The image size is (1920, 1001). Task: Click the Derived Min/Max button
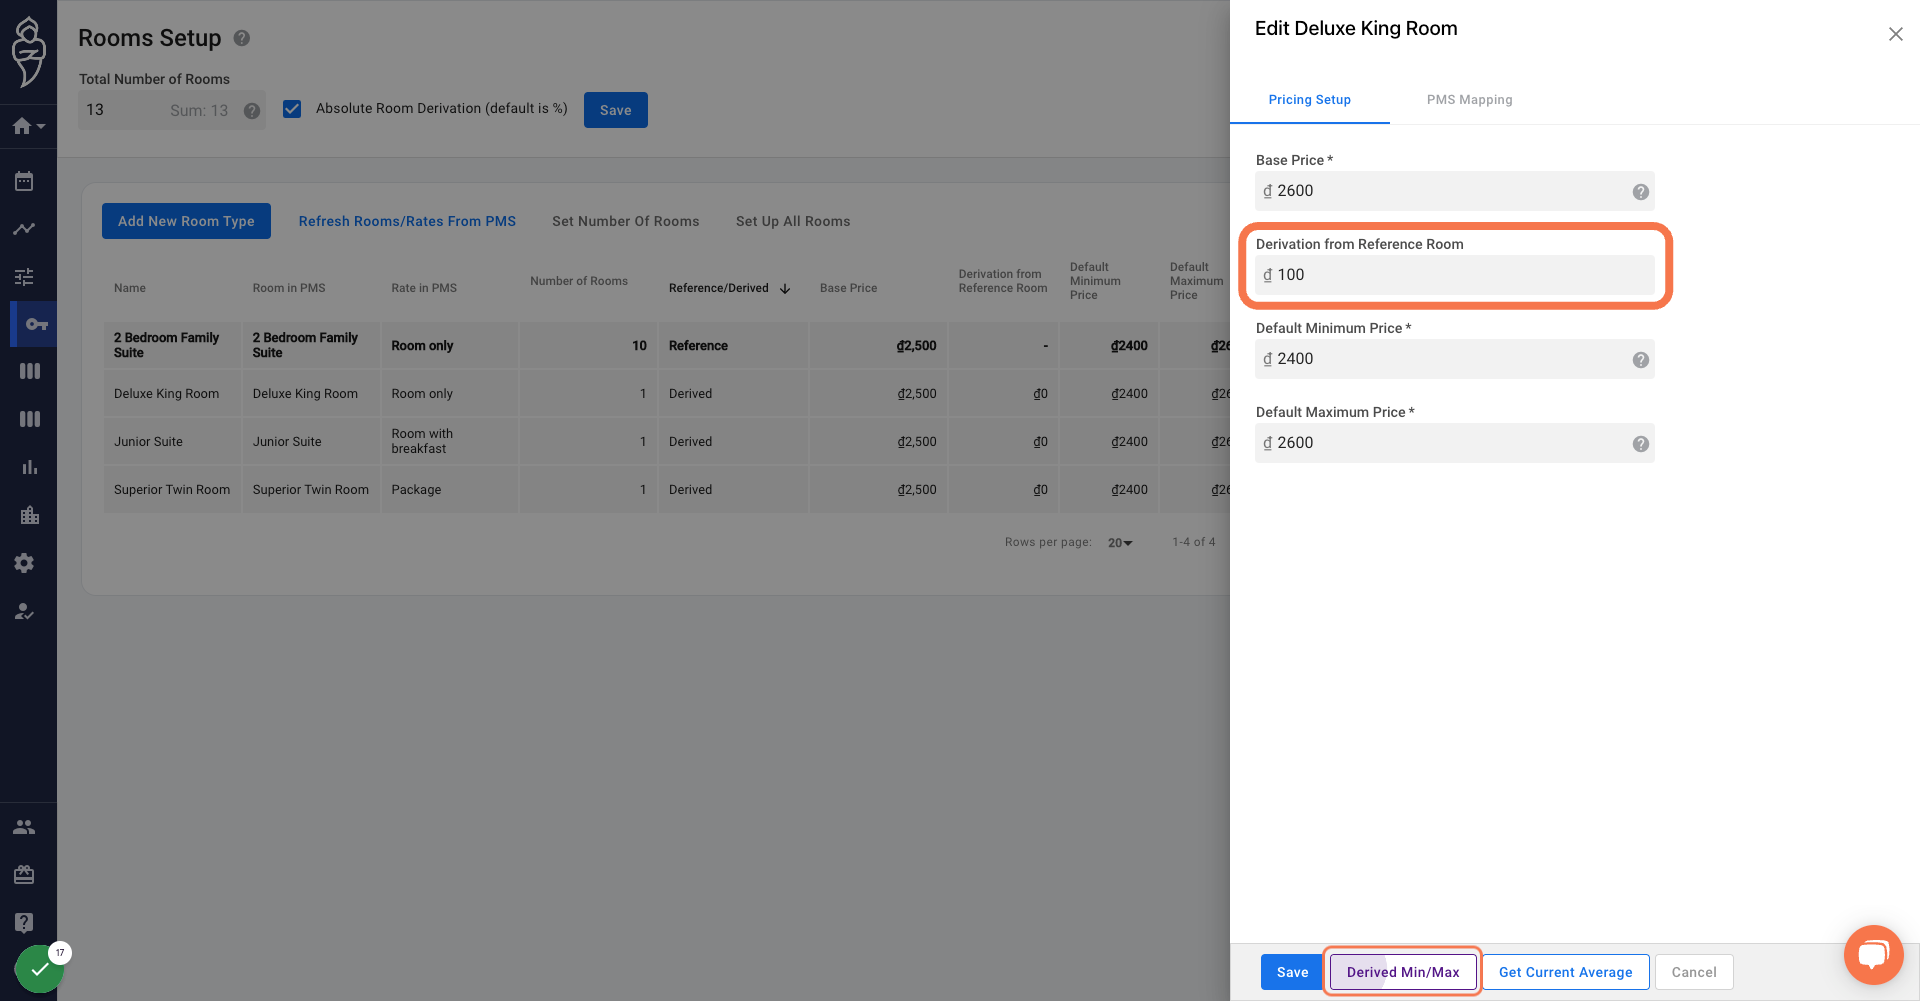pos(1403,972)
